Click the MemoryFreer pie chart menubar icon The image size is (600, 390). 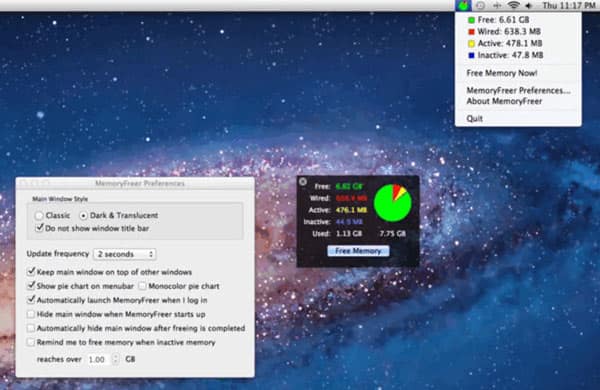(x=463, y=5)
